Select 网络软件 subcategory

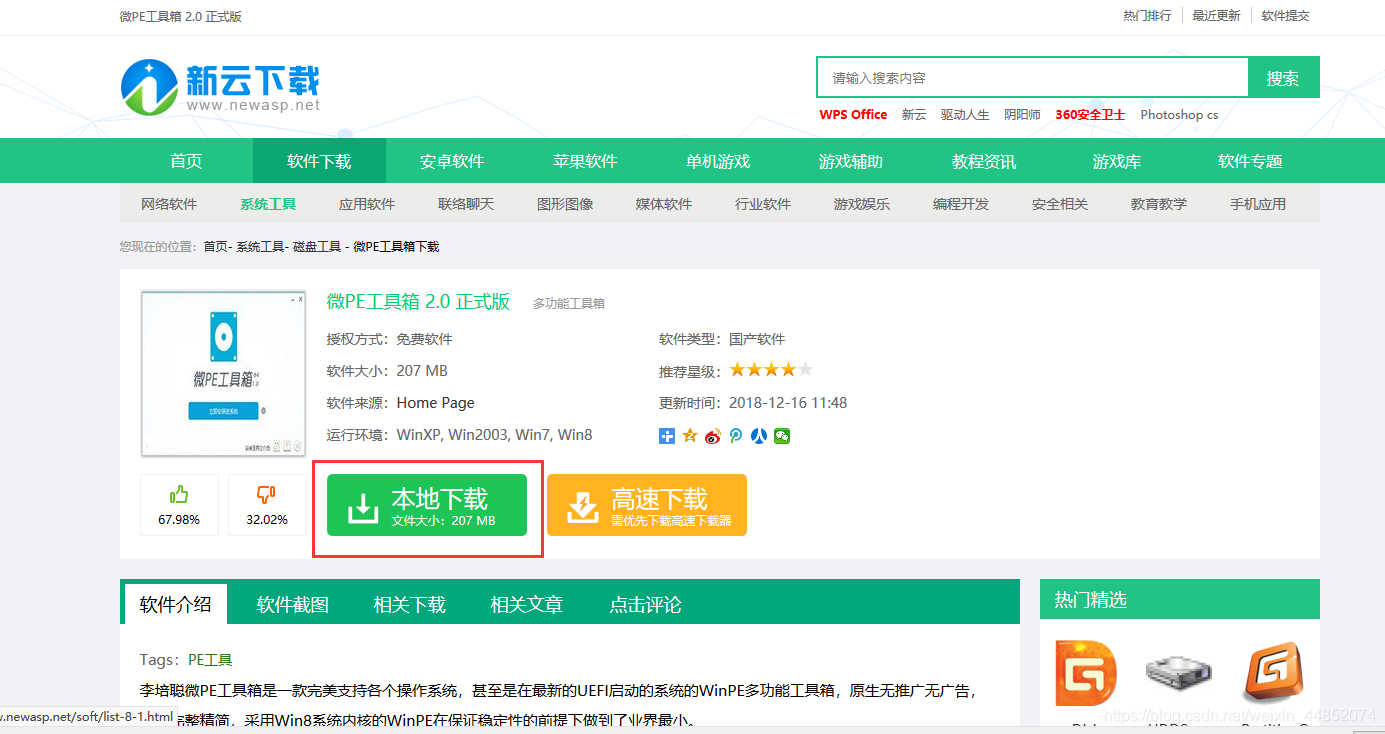[169, 204]
